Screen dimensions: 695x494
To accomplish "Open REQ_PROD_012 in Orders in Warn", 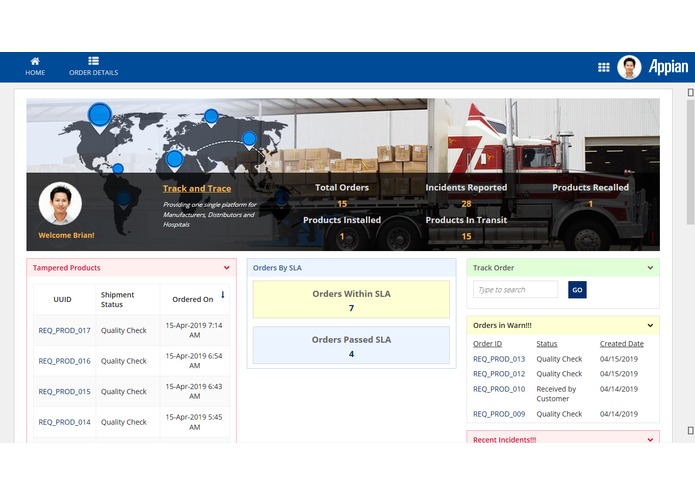I will pos(499,373).
